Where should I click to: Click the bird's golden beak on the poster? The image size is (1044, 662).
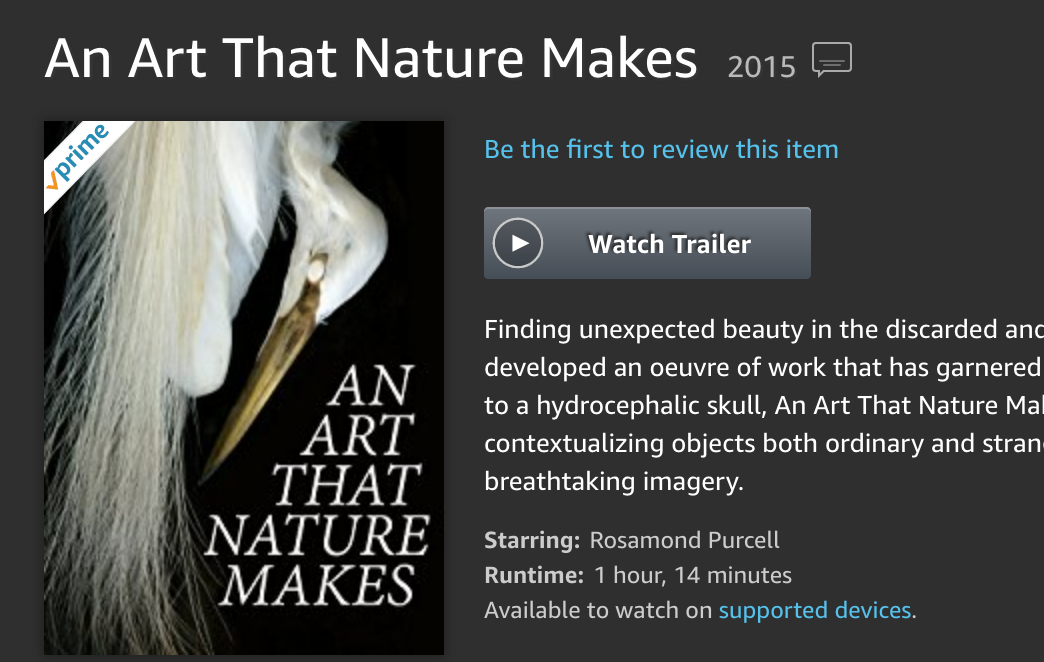pos(266,365)
